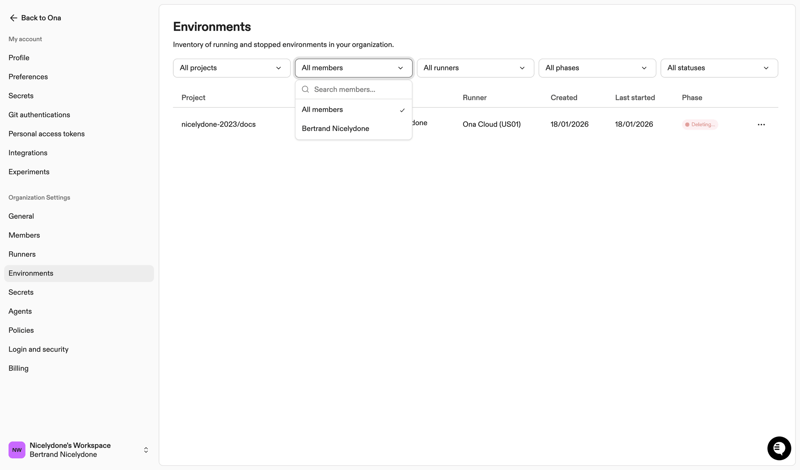Open Secrets under My account
Image resolution: width=800 pixels, height=470 pixels.
pyautogui.click(x=79, y=96)
